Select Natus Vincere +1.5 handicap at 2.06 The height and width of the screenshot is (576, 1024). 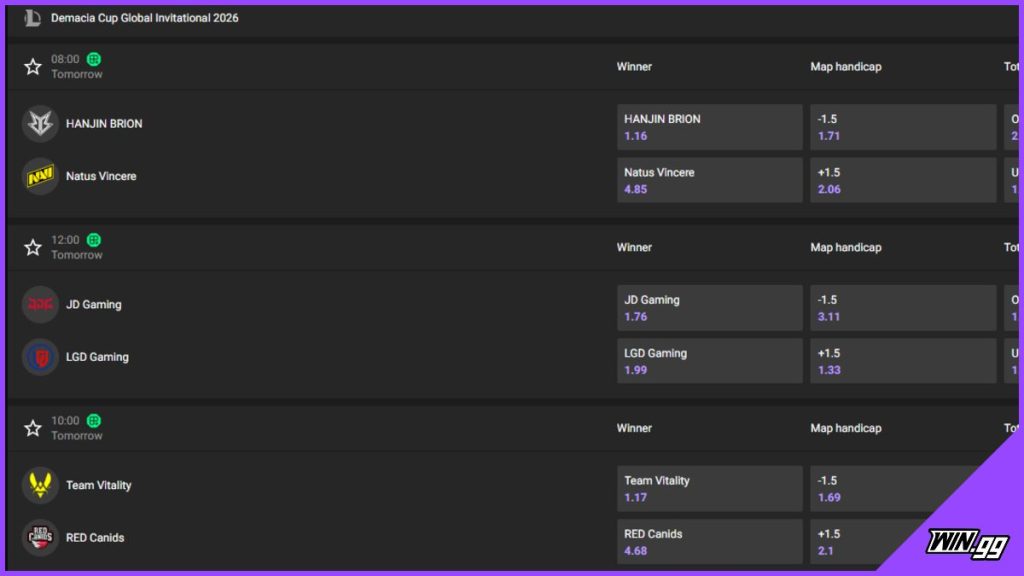[903, 180]
